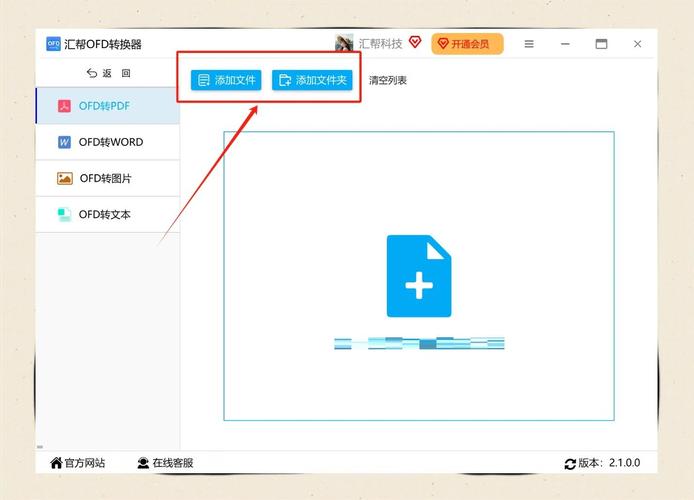
Task: Maximize the converter window
Action: (x=601, y=44)
